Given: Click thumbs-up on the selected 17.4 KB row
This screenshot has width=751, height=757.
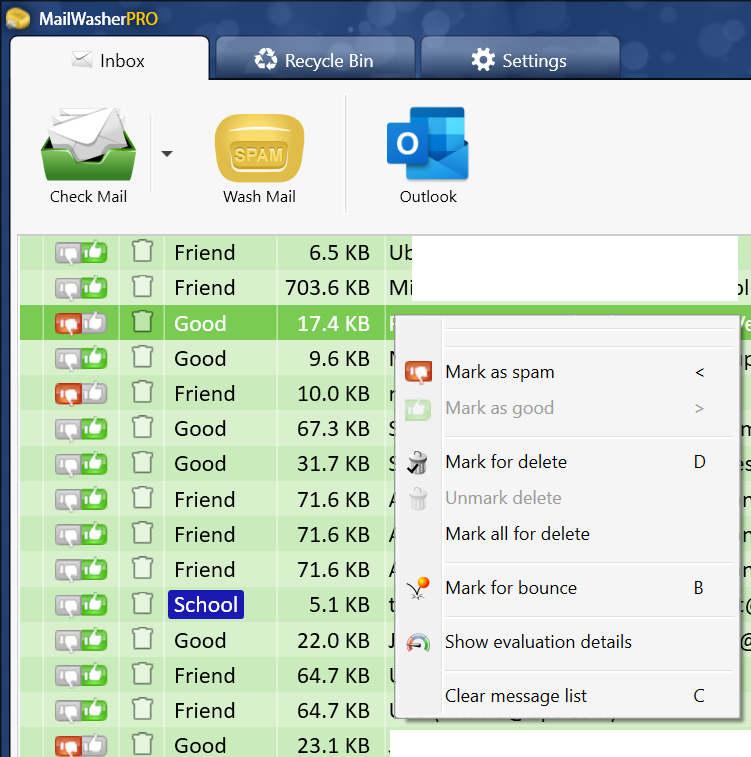Looking at the screenshot, I should coord(94,322).
